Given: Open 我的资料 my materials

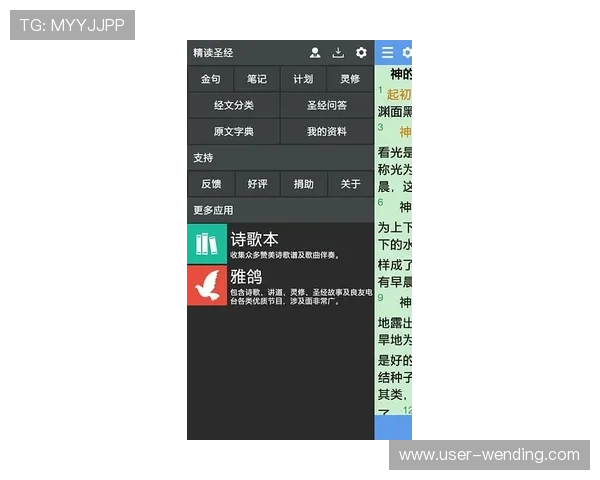Looking at the screenshot, I should pos(327,131).
